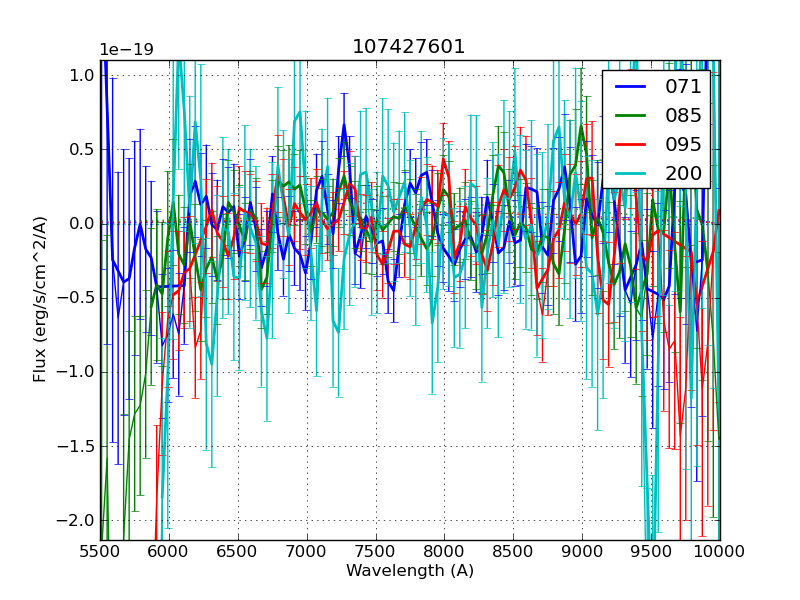Click the -1.0 y-axis tick label
The image size is (800, 600).
[78, 372]
